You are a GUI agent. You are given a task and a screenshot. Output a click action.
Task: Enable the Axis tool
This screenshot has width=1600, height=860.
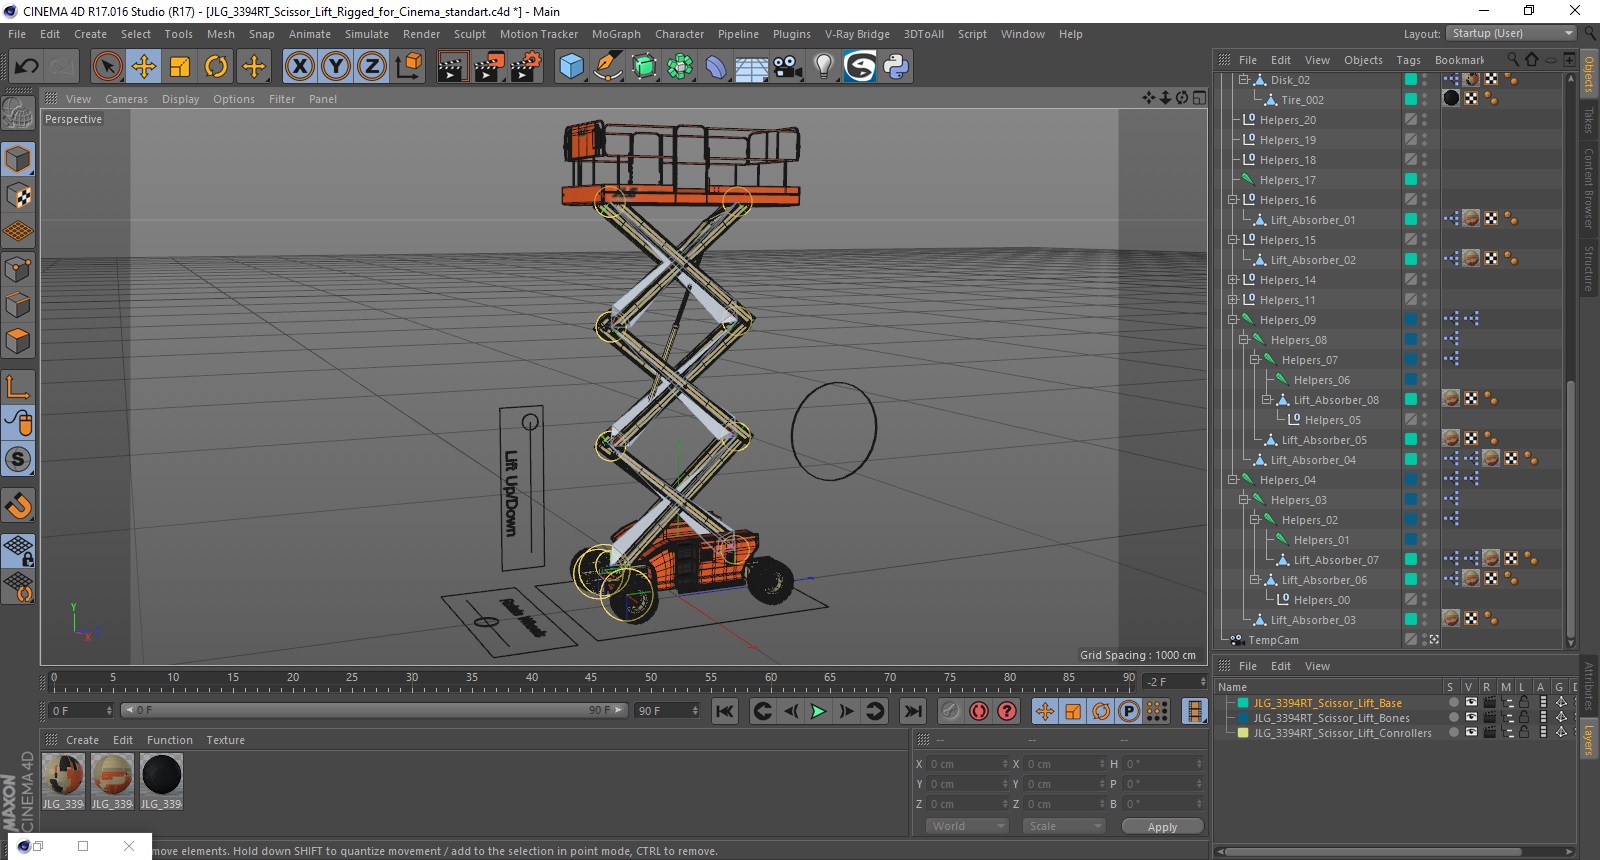click(x=18, y=386)
